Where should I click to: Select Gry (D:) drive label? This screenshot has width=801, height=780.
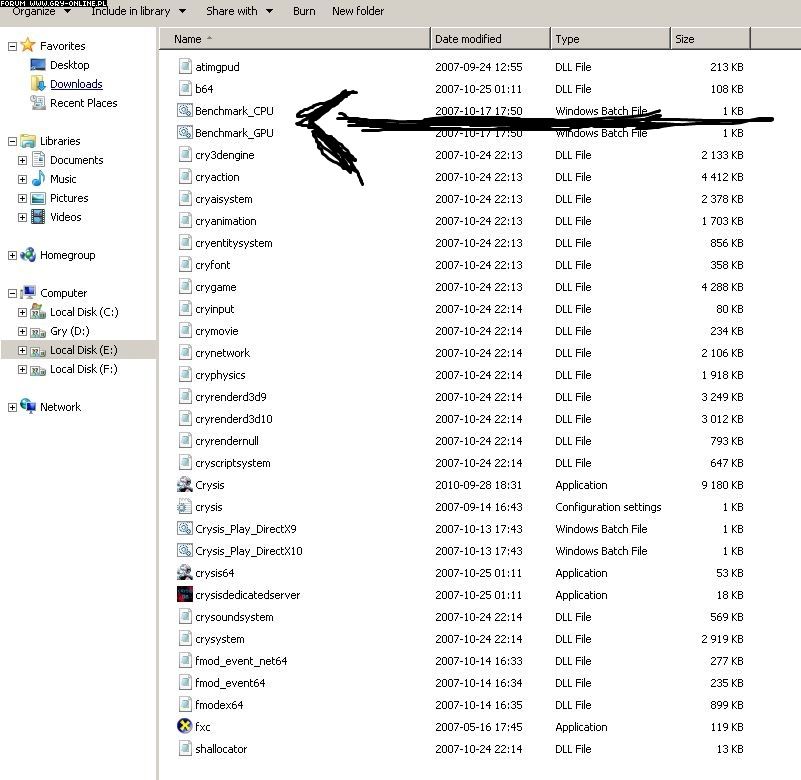(69, 331)
